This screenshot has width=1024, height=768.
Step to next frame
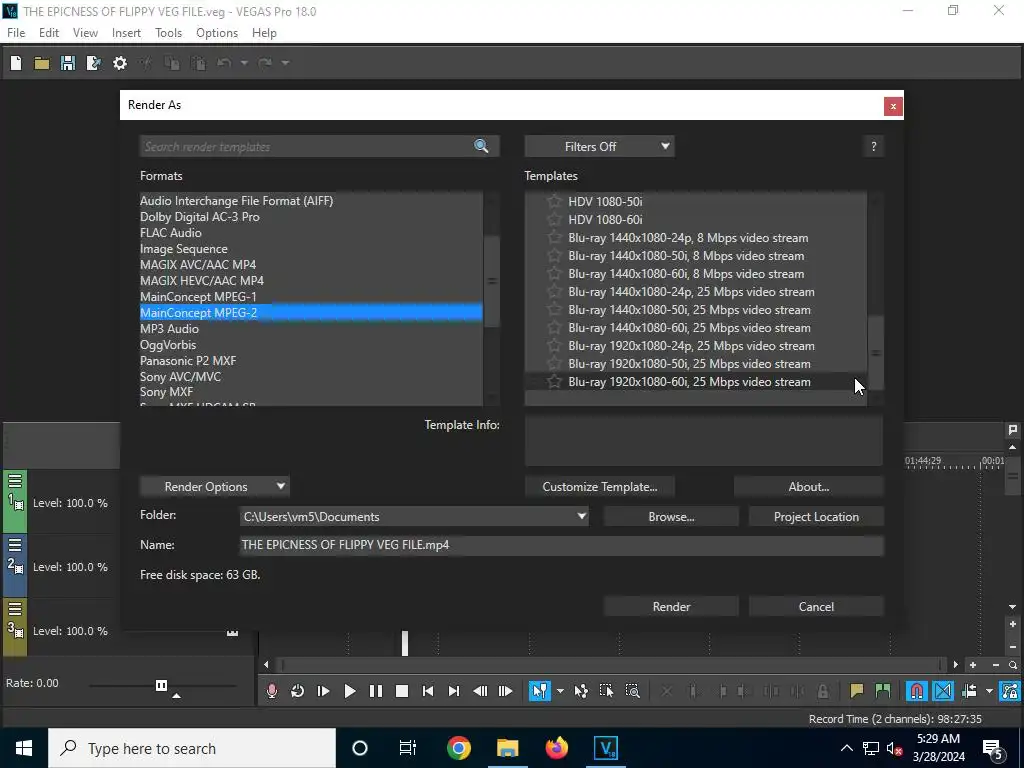pyautogui.click(x=505, y=691)
